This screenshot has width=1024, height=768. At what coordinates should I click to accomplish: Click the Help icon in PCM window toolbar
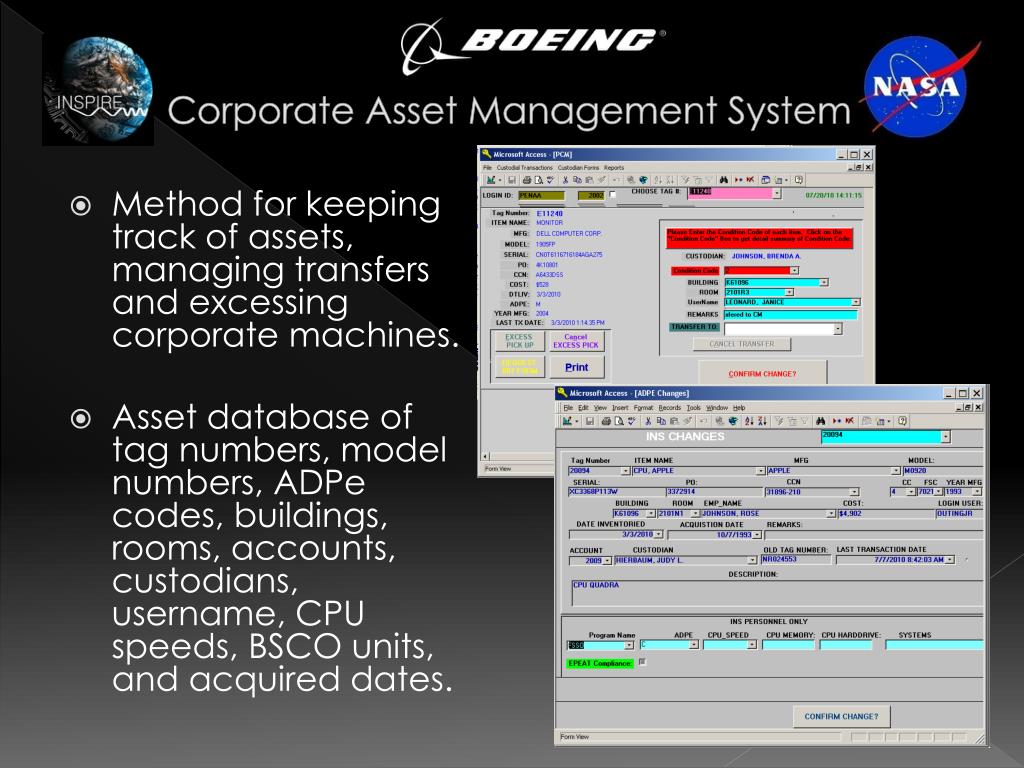pyautogui.click(x=799, y=180)
